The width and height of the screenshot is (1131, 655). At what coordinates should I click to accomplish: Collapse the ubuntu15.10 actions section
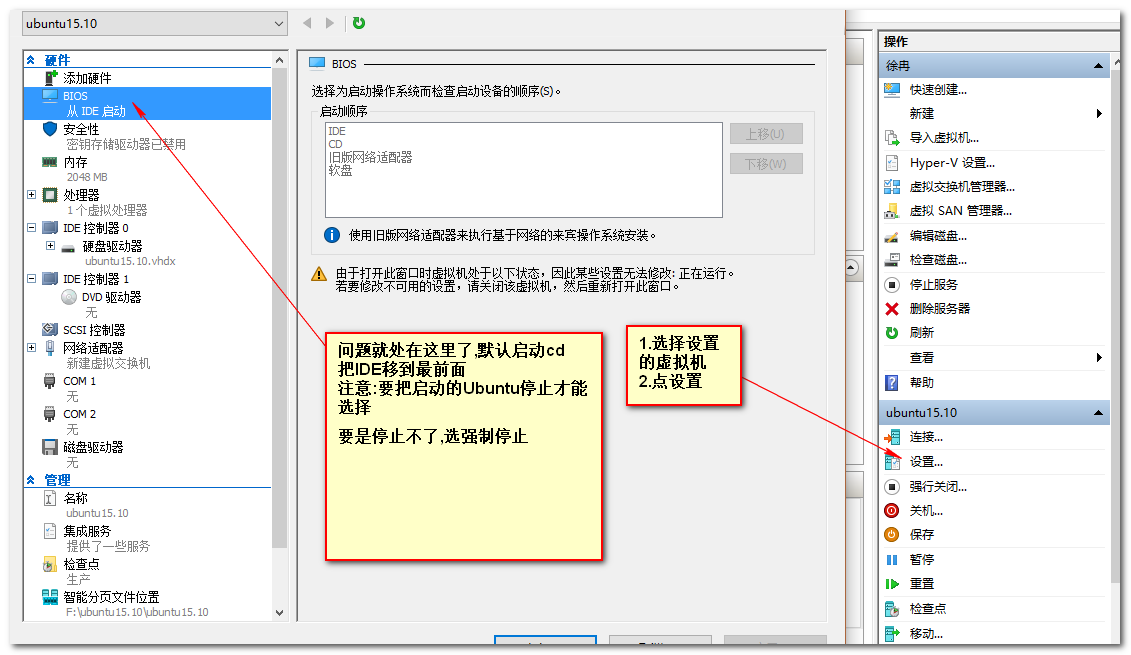coord(1099,413)
